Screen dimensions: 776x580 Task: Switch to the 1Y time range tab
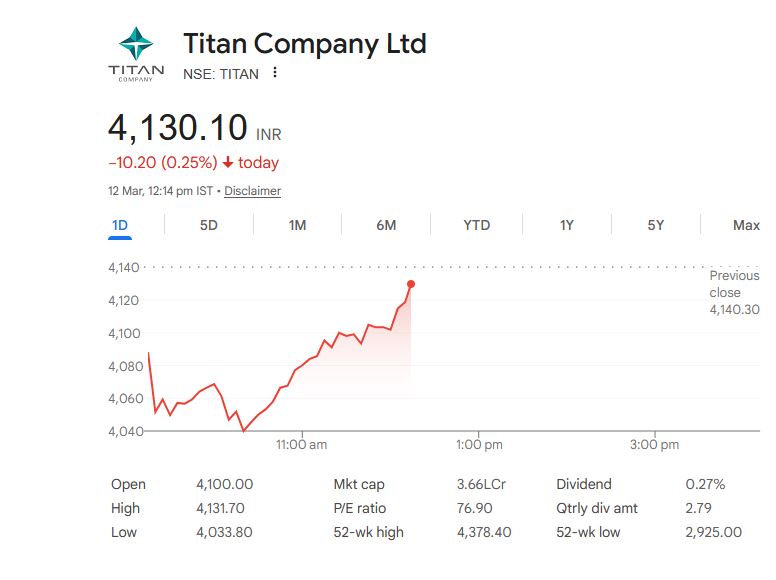coord(566,225)
